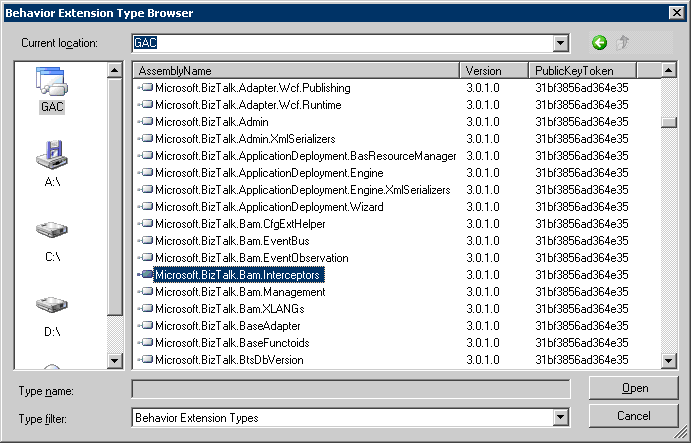Click the Cancel button
Screen dimensions: 691x443
point(633,416)
